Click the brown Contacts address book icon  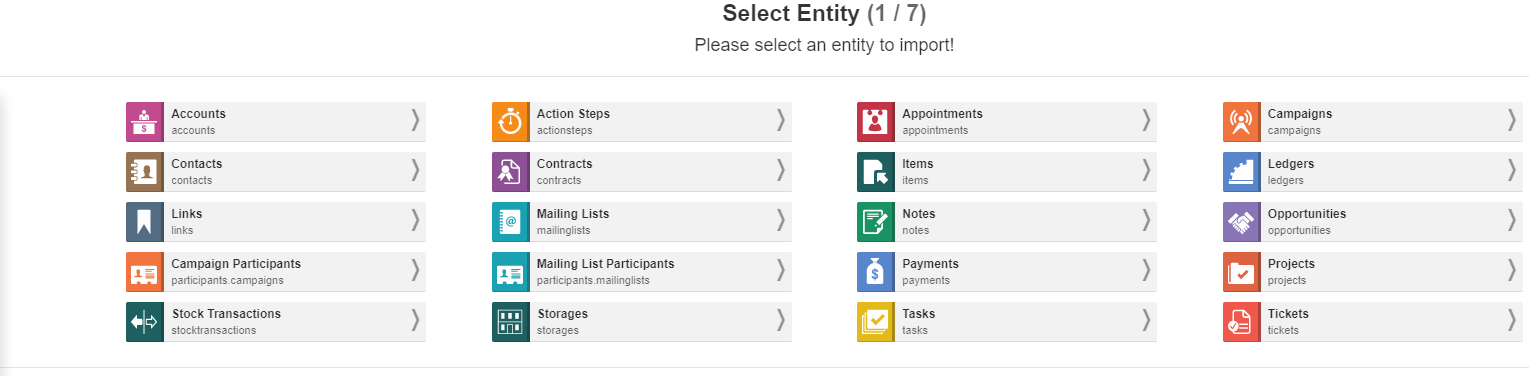(144, 172)
